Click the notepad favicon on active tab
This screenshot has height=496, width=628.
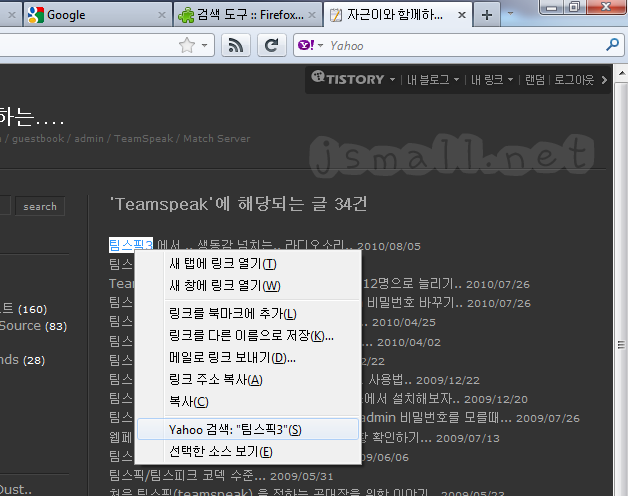[336, 15]
